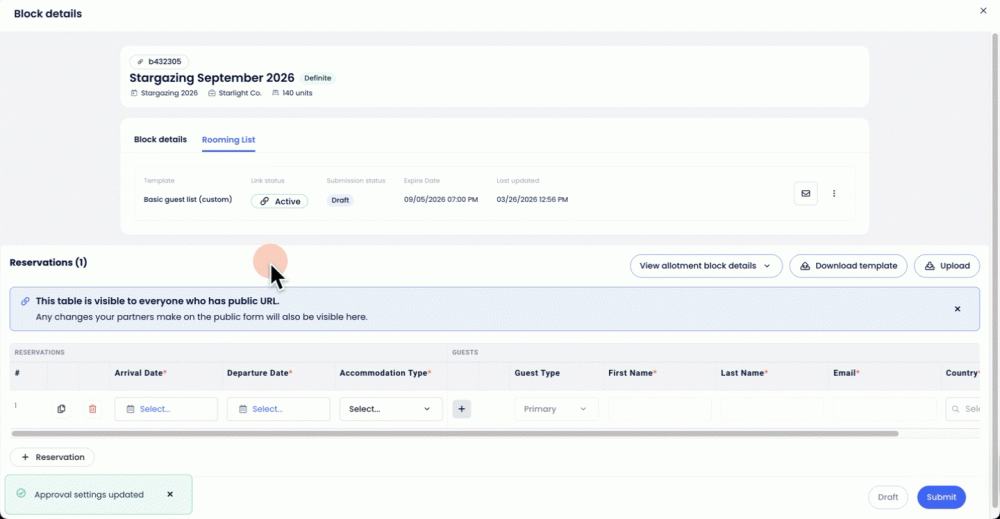Click the Email input field
Image resolution: width=1000 pixels, height=519 pixels.
(x=885, y=409)
